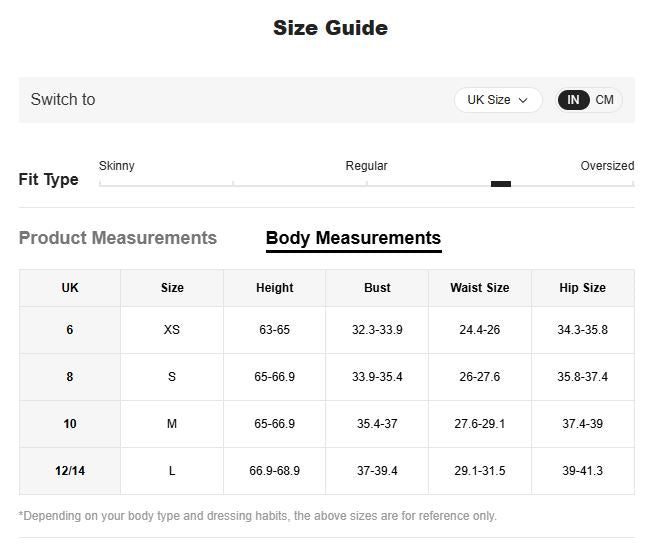This screenshot has width=661, height=550.
Task: Select the Body Measurements tab
Action: click(353, 238)
